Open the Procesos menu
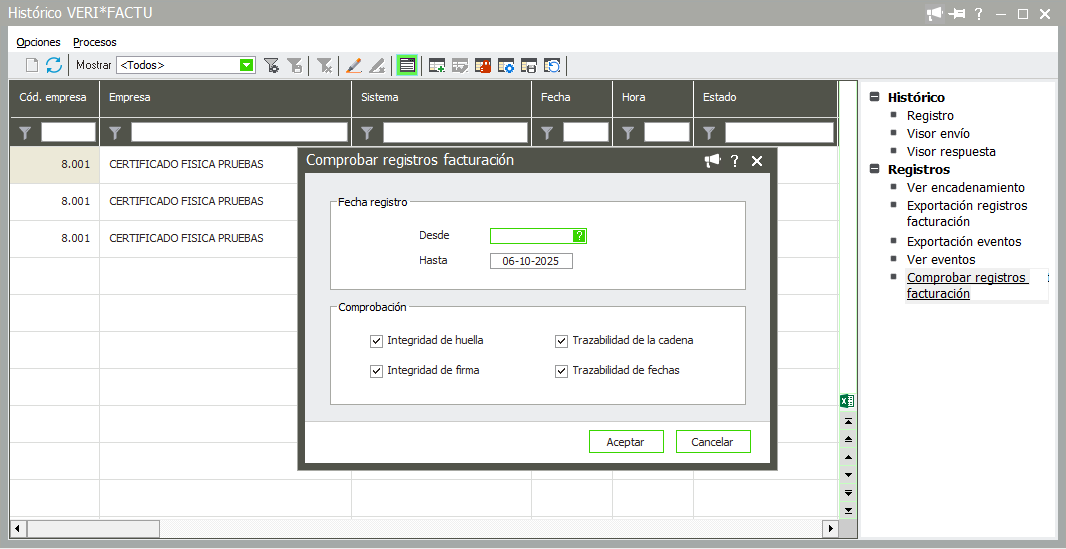Image resolution: width=1066 pixels, height=549 pixels. 95,42
